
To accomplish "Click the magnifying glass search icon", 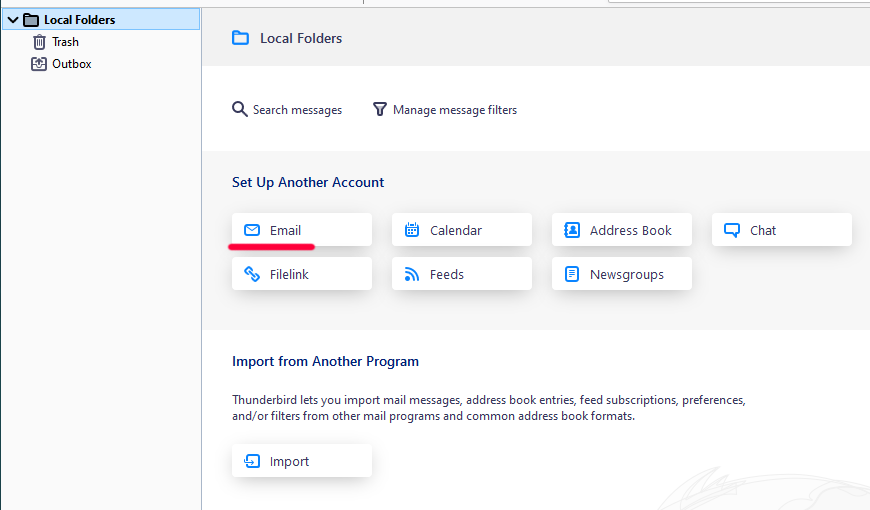I will [240, 109].
